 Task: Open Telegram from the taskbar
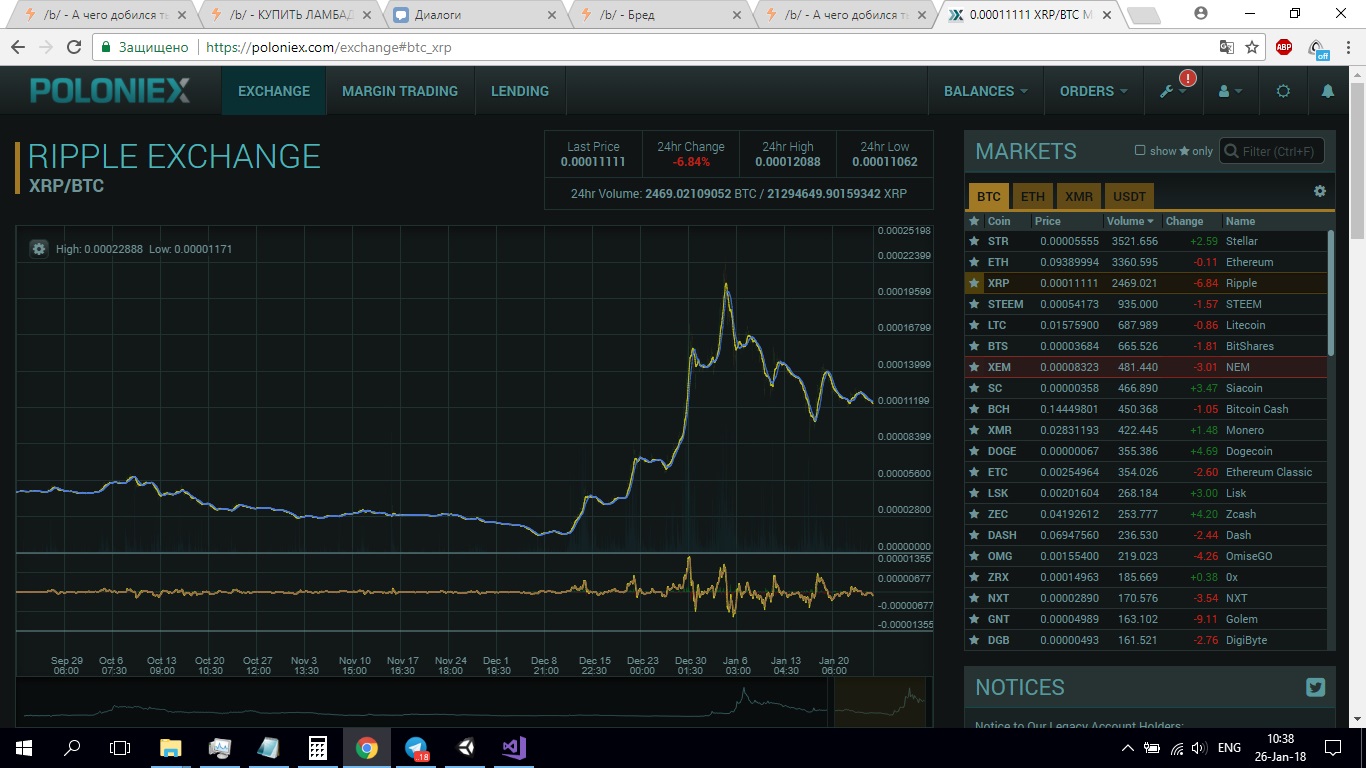tap(416, 747)
